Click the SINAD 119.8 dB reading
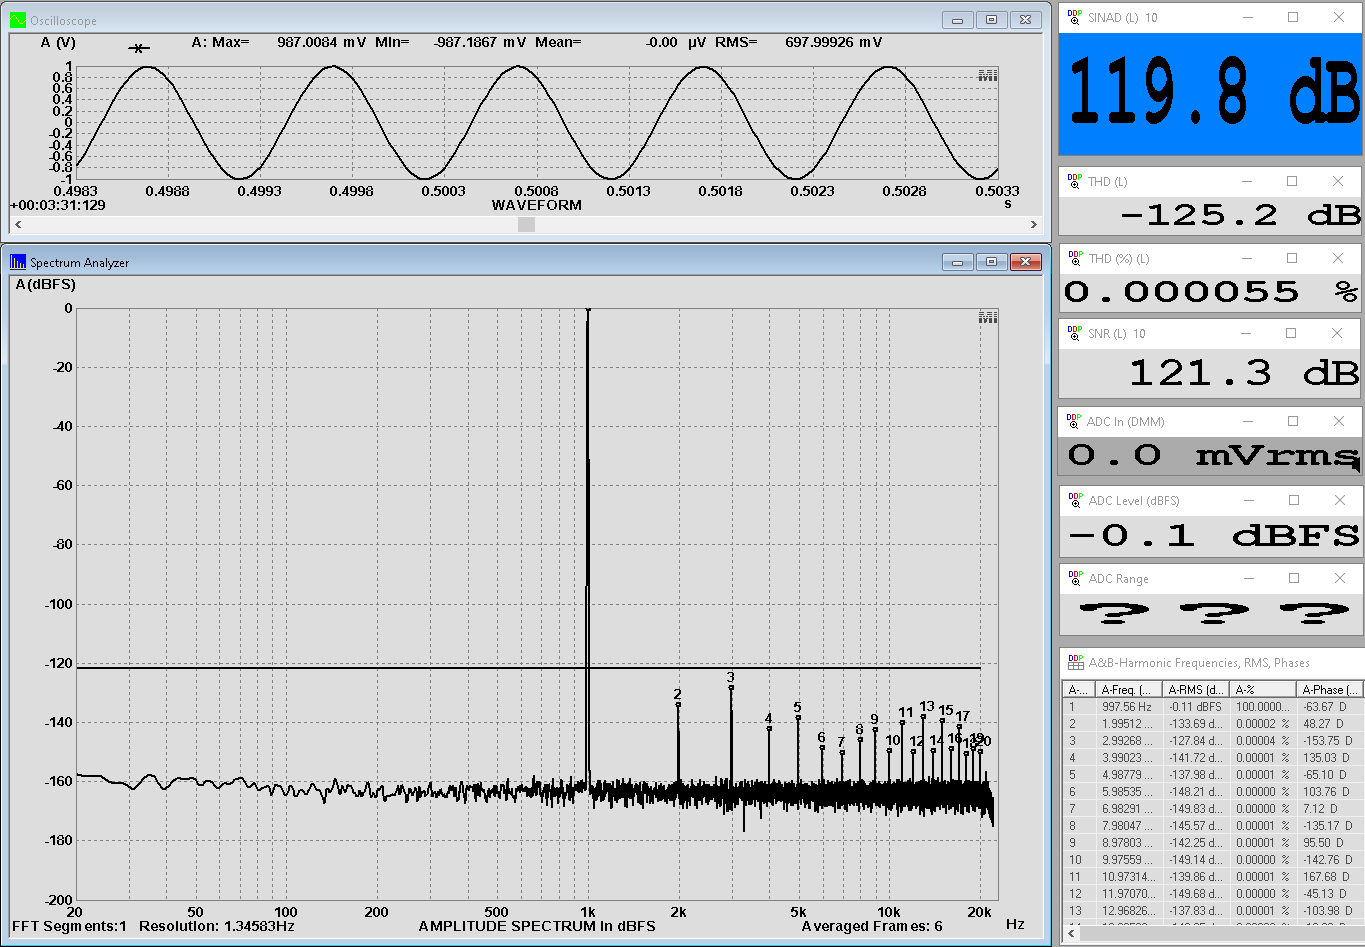 click(x=1214, y=91)
